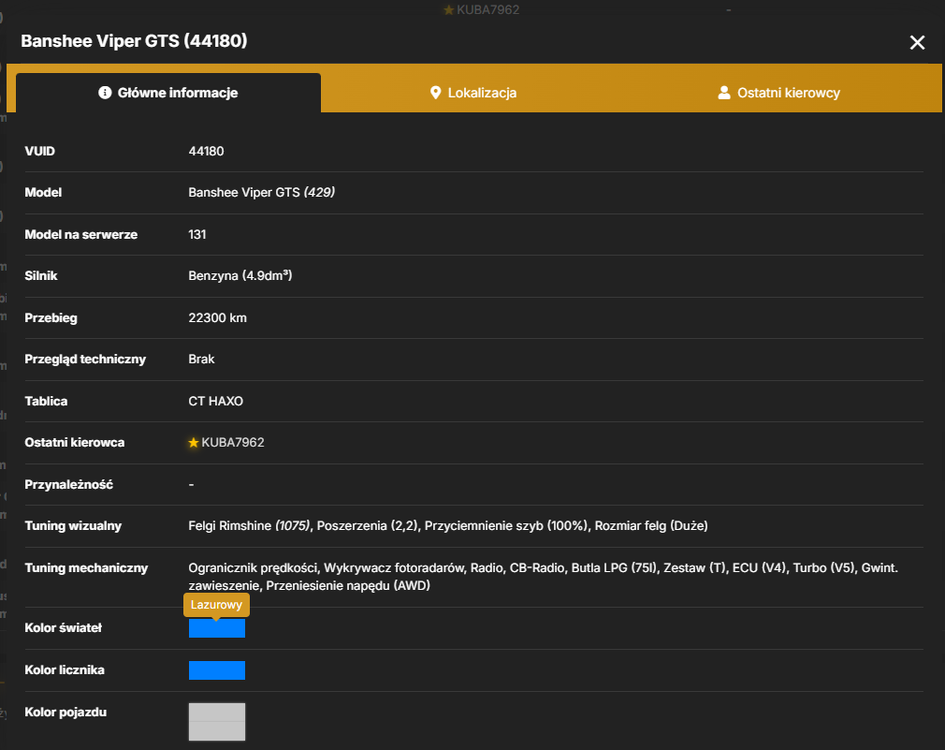The image size is (945, 750).
Task: Click the Banshee Viper GTS (429) model value
Action: tap(262, 192)
